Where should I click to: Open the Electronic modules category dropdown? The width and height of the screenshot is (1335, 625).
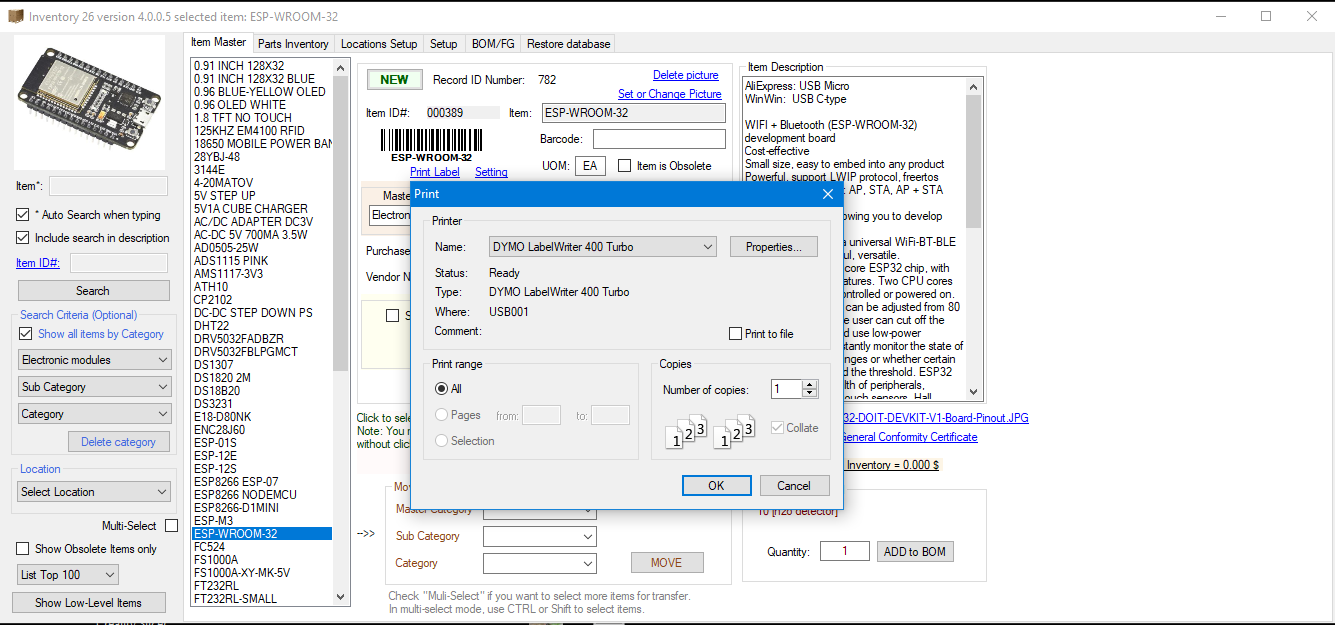click(x=95, y=360)
